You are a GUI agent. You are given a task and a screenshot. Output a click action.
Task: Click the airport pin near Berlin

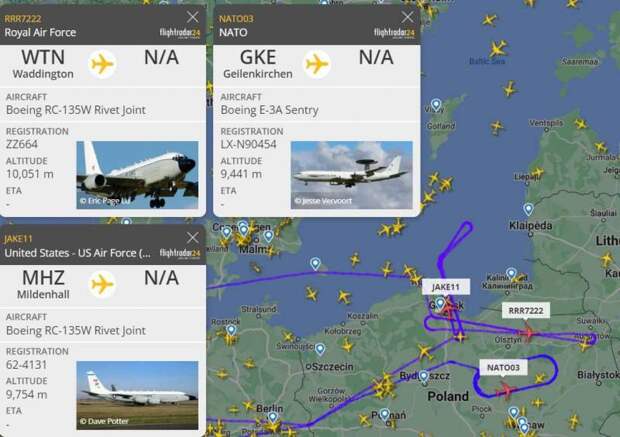[272, 418]
